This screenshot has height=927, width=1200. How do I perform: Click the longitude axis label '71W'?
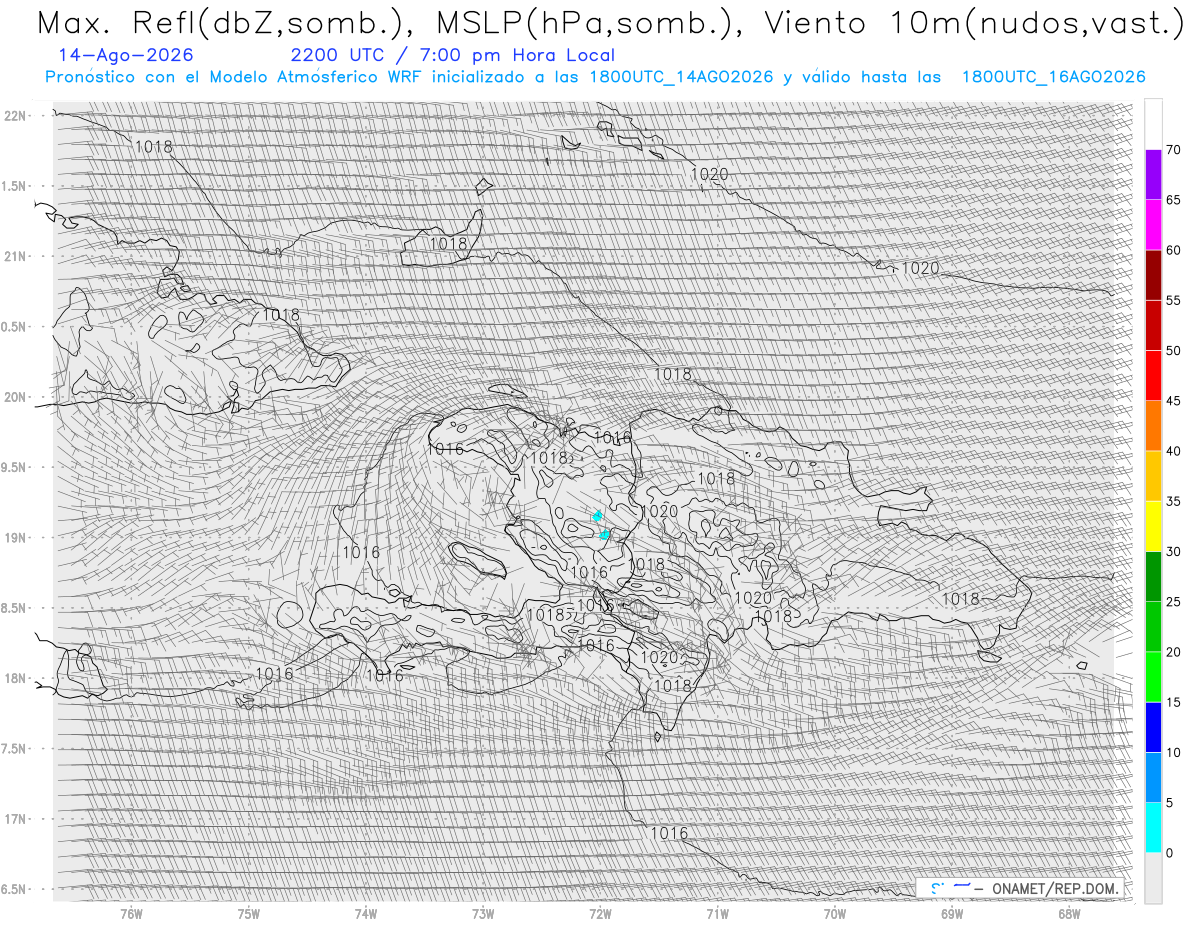(x=717, y=913)
